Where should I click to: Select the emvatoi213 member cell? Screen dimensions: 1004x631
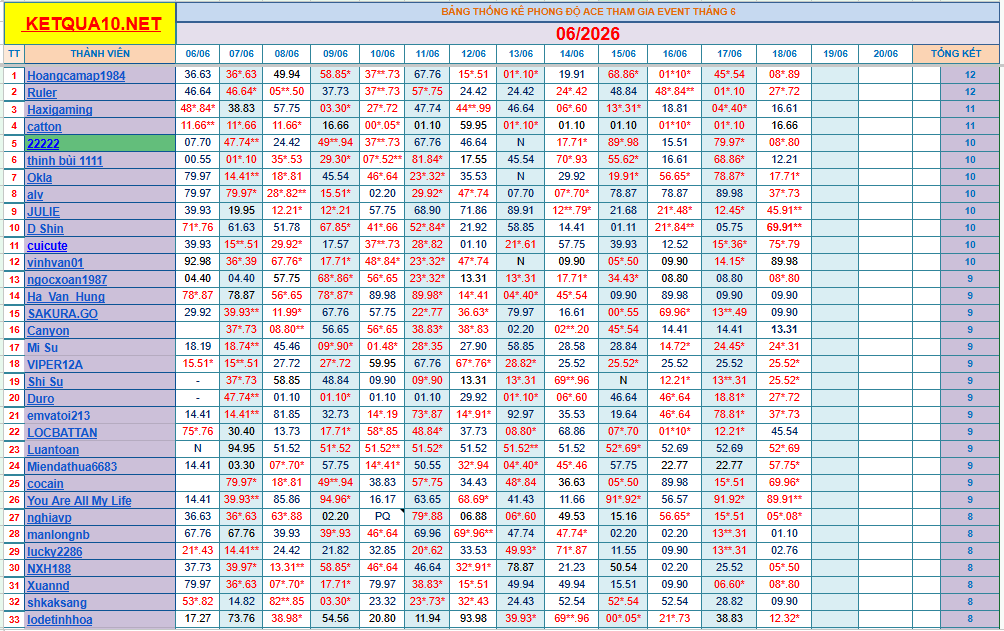tap(100, 415)
